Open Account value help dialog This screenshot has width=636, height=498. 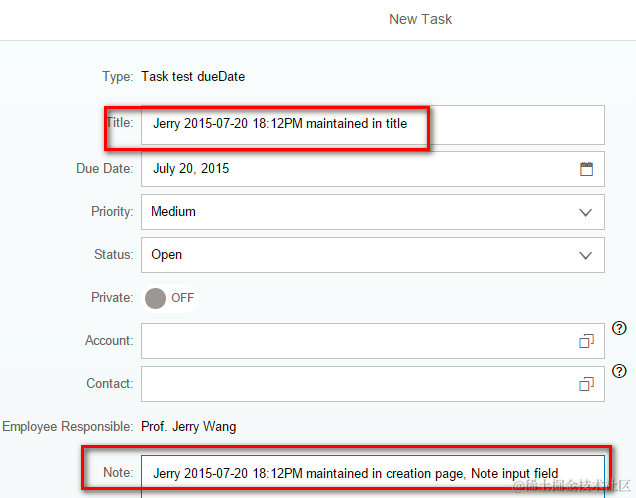click(x=586, y=341)
